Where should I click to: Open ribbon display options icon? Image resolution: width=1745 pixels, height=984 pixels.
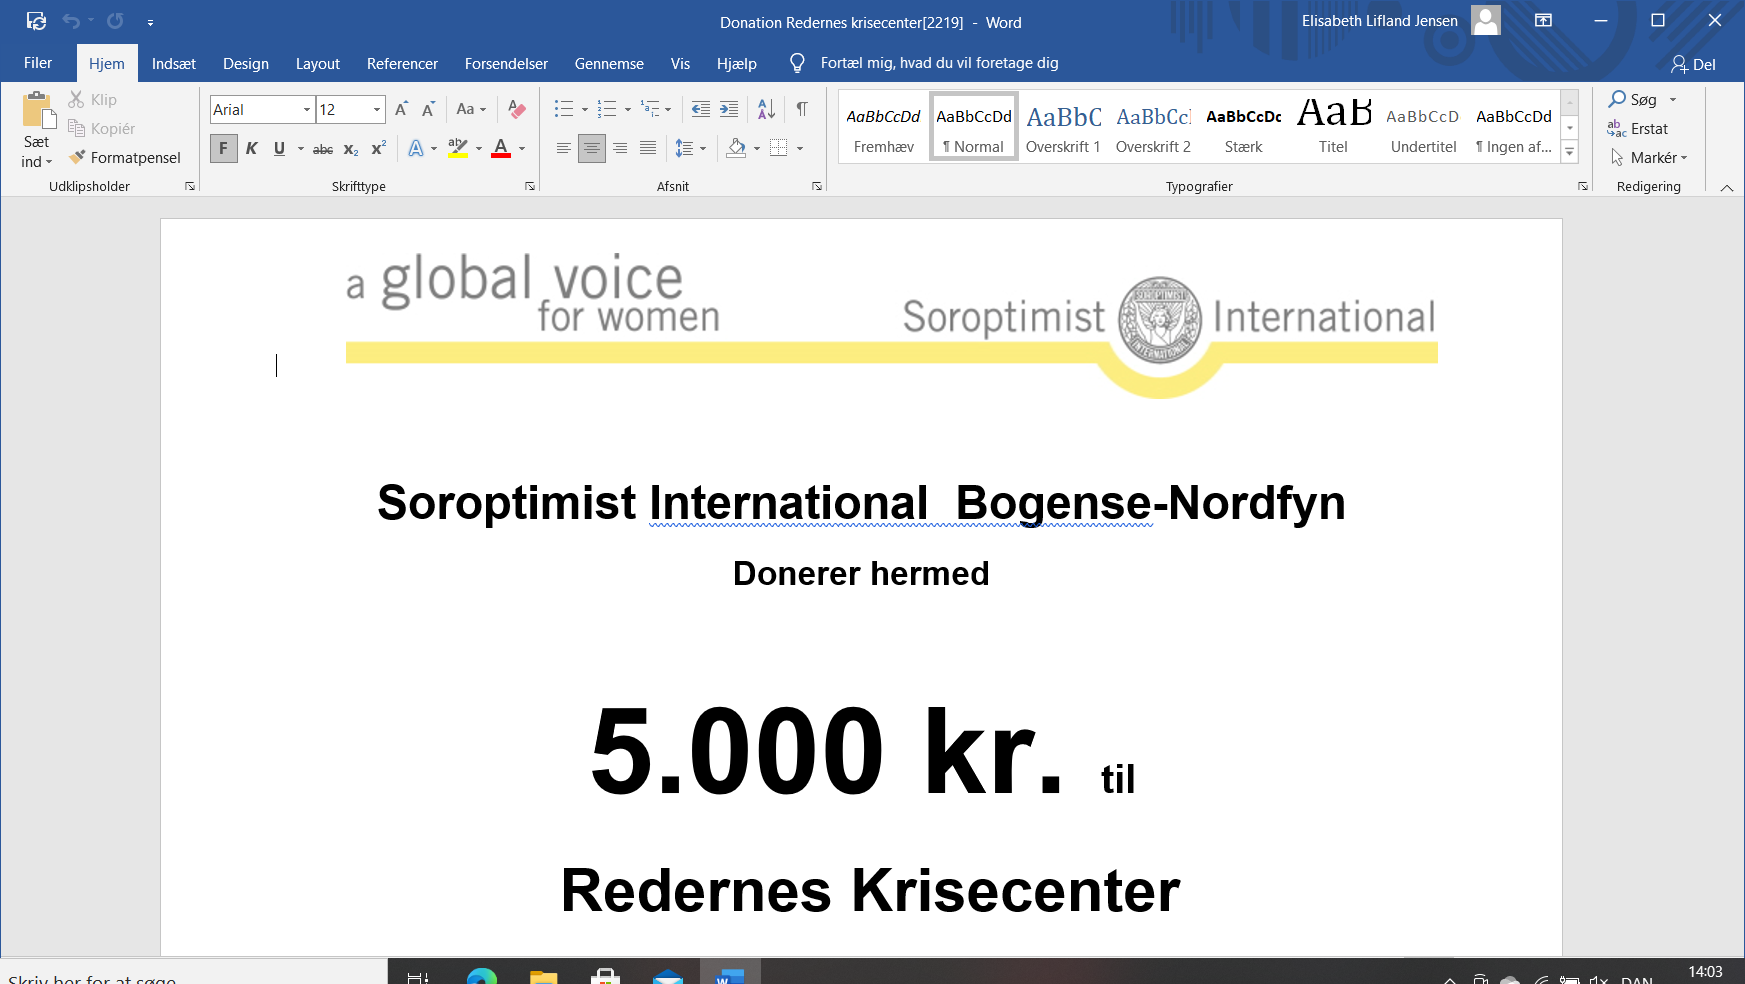[x=1543, y=21]
